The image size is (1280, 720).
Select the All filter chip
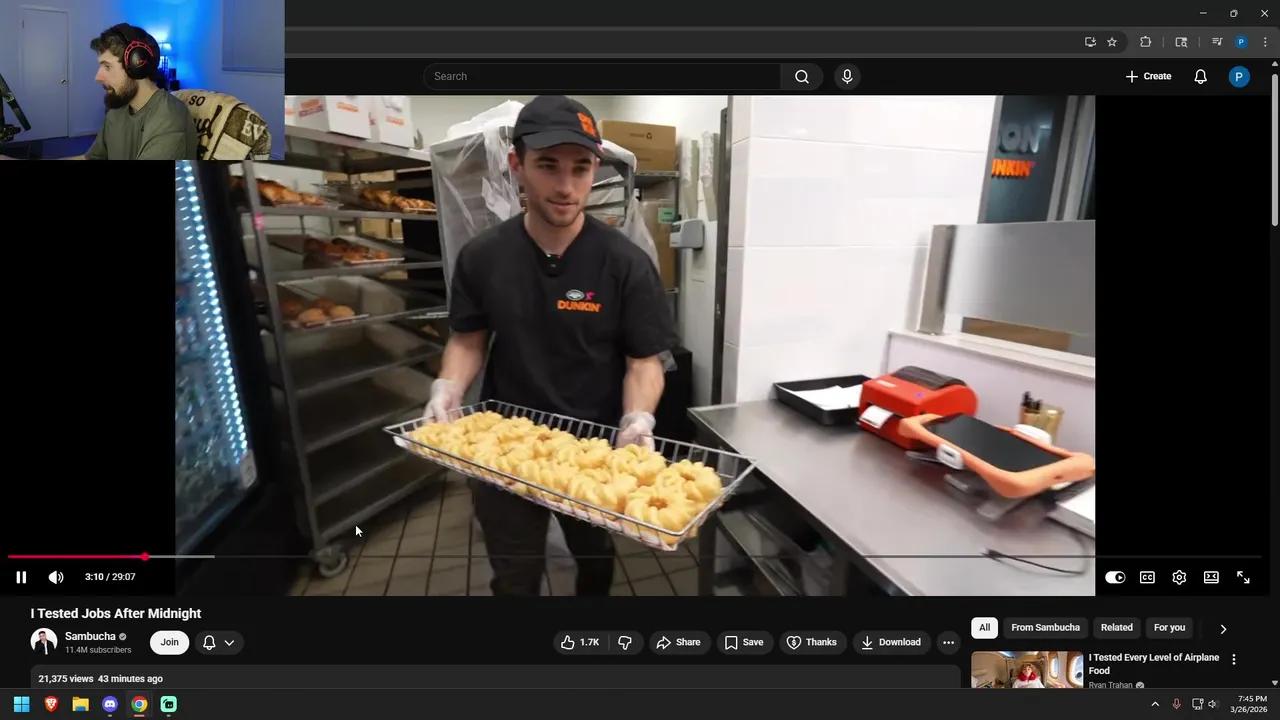point(984,628)
